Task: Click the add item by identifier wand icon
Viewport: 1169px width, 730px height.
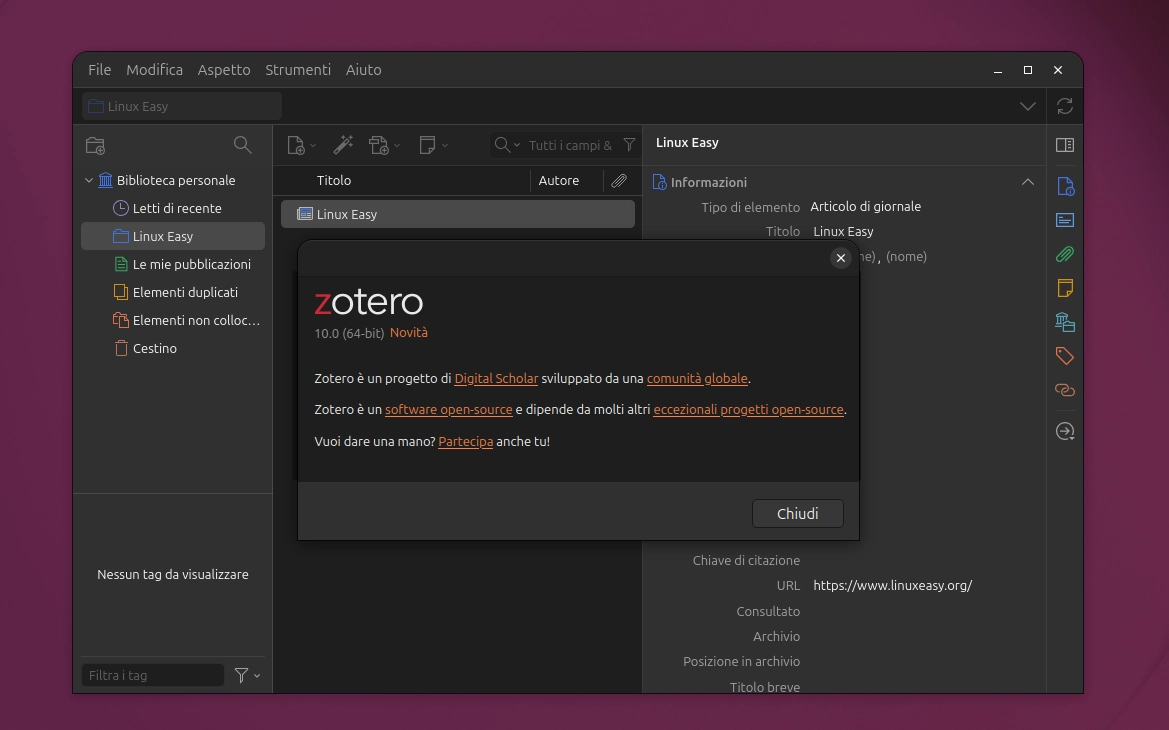Action: (343, 145)
